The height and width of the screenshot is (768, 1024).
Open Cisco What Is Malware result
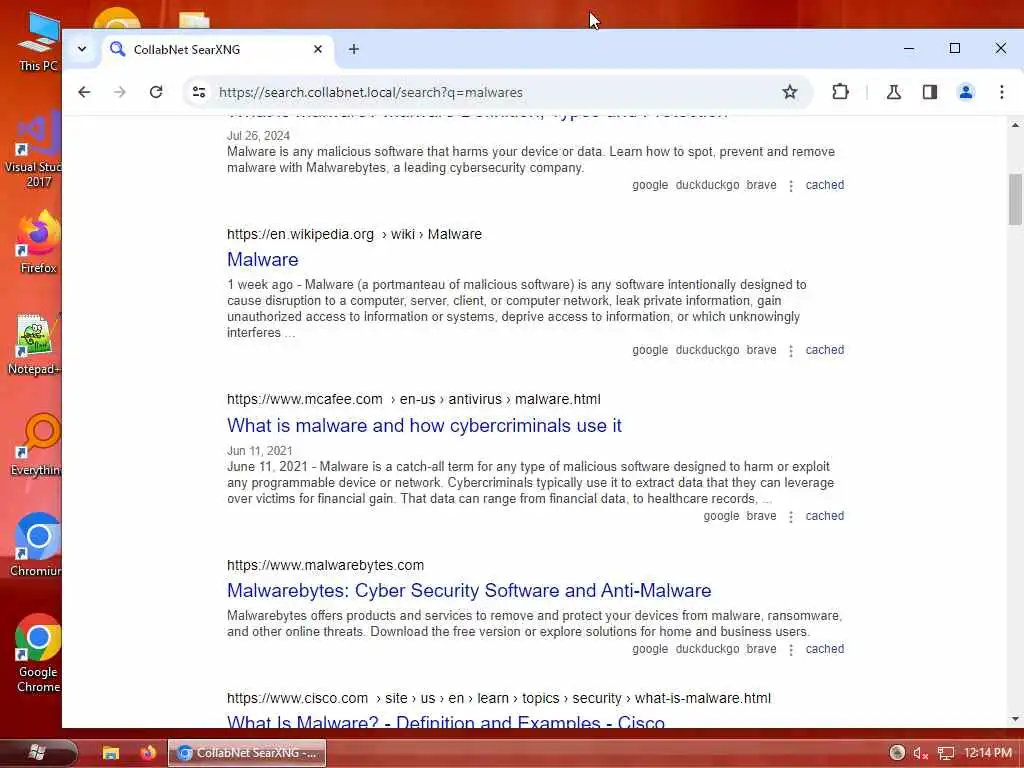[x=446, y=722]
